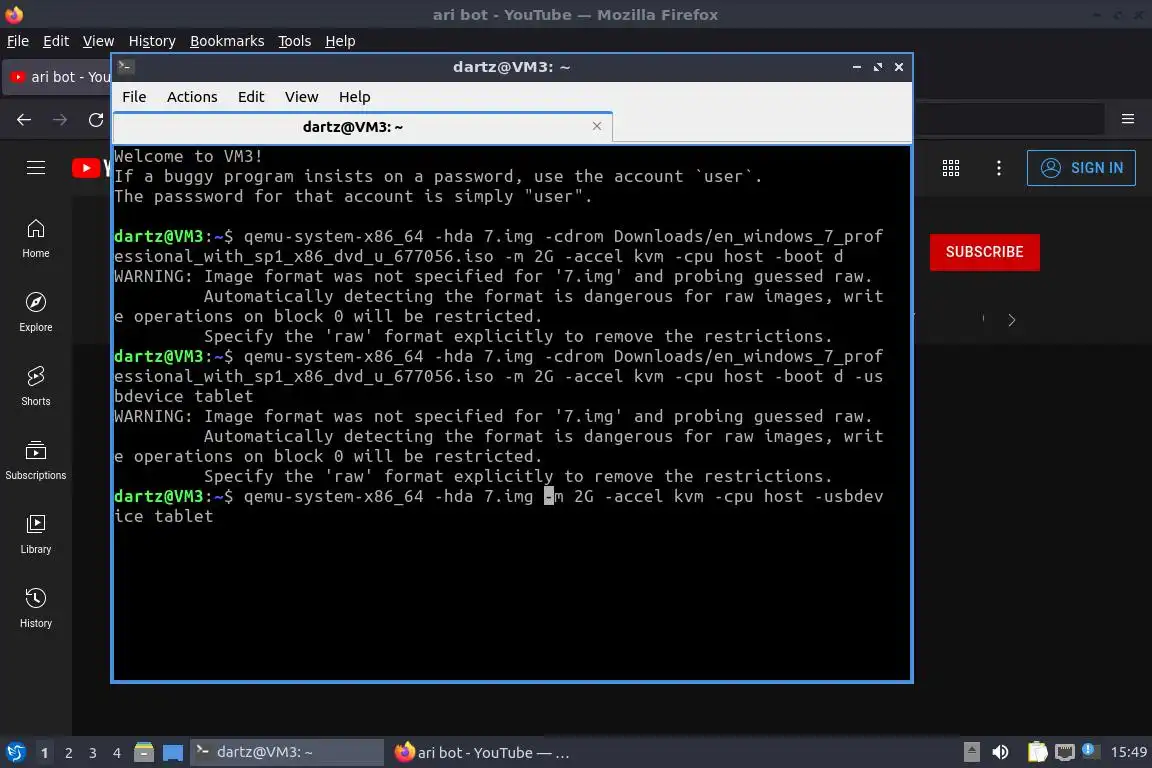Viewport: 1152px width, 768px height.
Task: Switch to workspace 4
Action: click(x=117, y=753)
